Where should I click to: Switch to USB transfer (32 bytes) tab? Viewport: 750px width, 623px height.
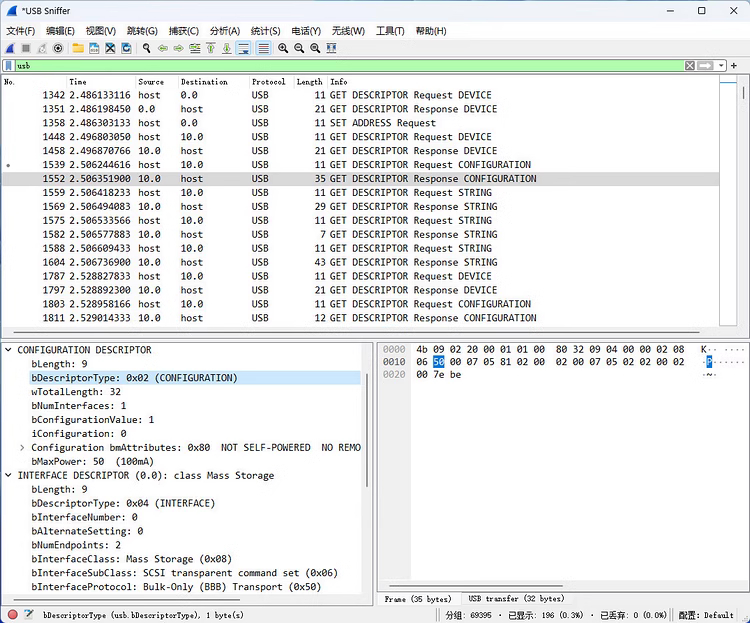[x=516, y=599]
